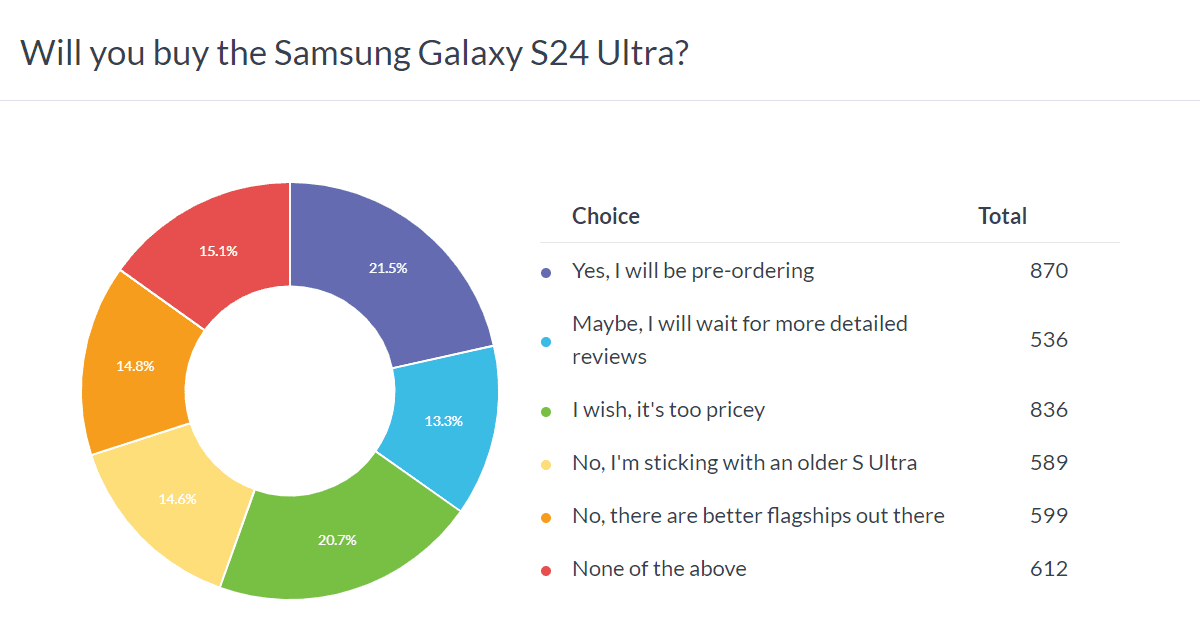Viewport: 1200px width, 630px height.
Task: Click the yellow legend dot for older S Ultra
Action: 546,464
